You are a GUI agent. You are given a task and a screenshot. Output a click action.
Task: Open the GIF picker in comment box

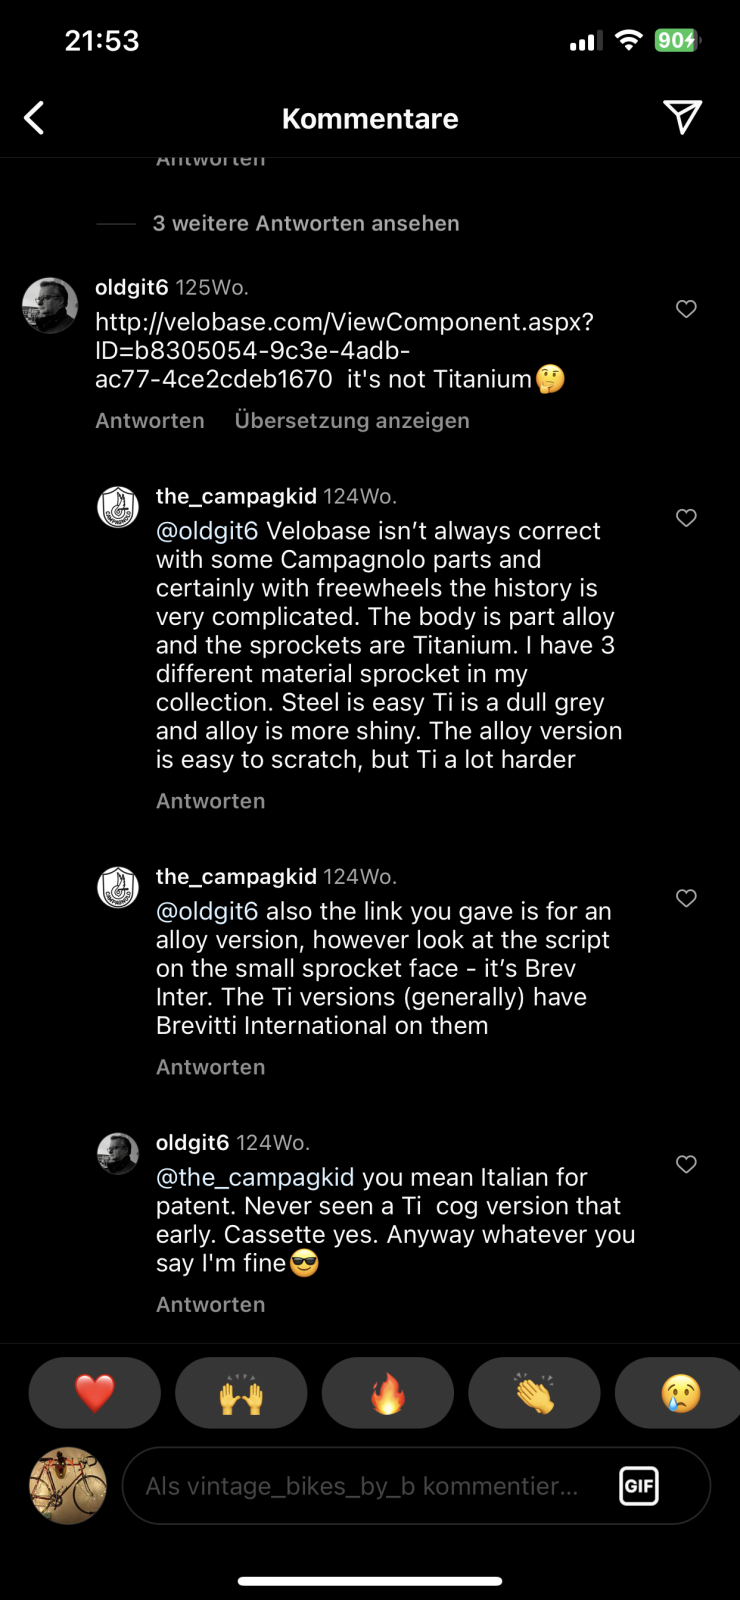[x=639, y=1486]
